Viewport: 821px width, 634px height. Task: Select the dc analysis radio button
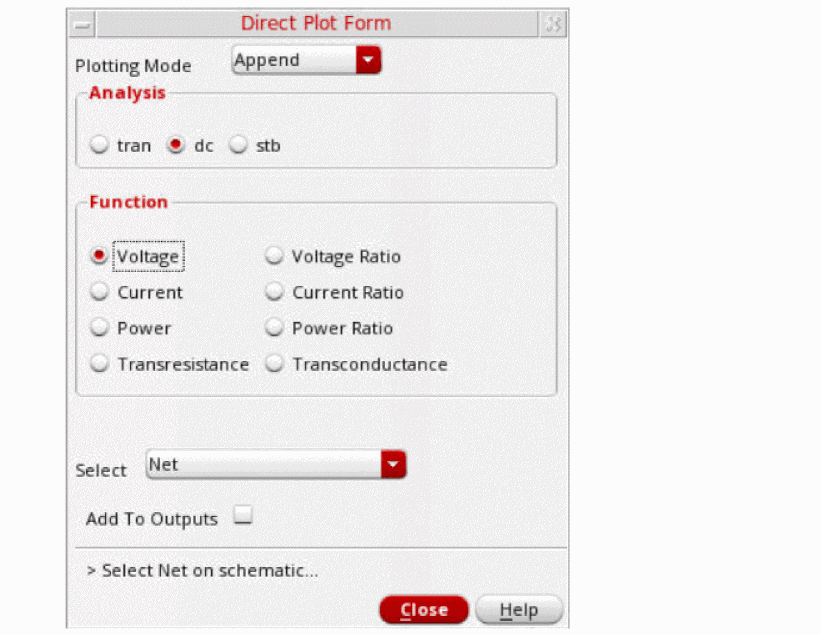(175, 145)
